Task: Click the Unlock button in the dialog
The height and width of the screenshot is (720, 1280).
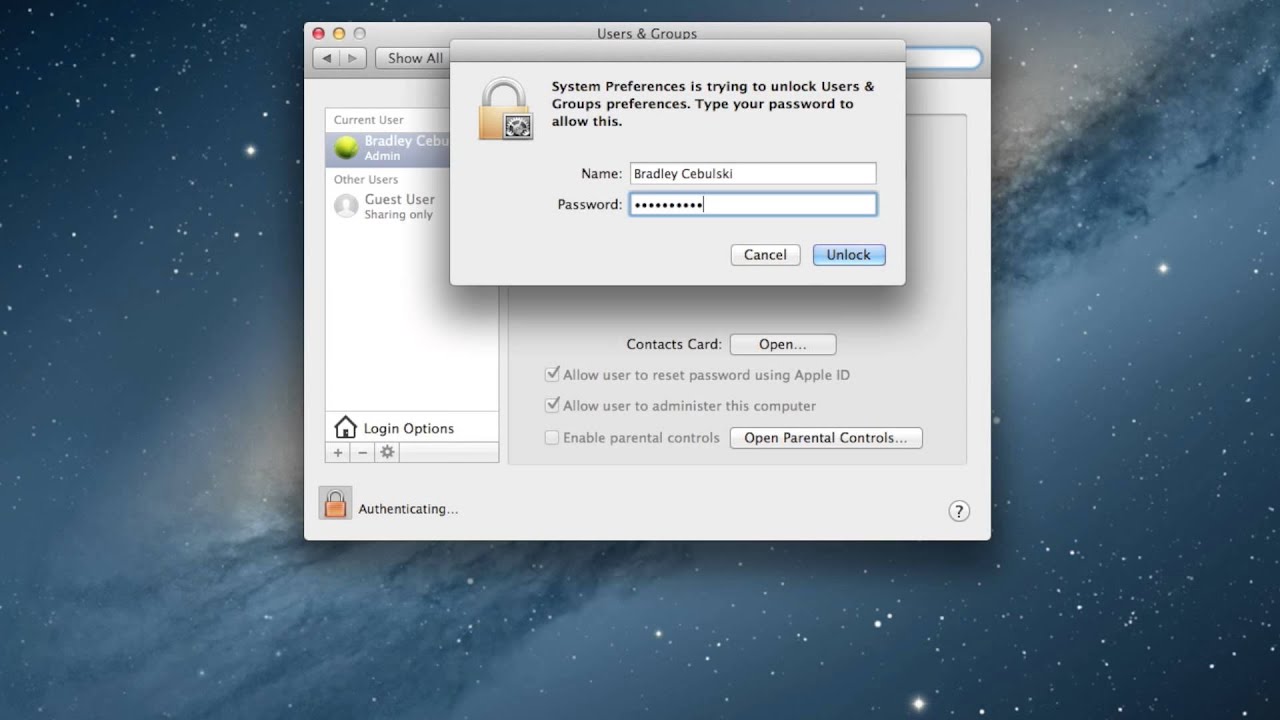Action: tap(848, 255)
